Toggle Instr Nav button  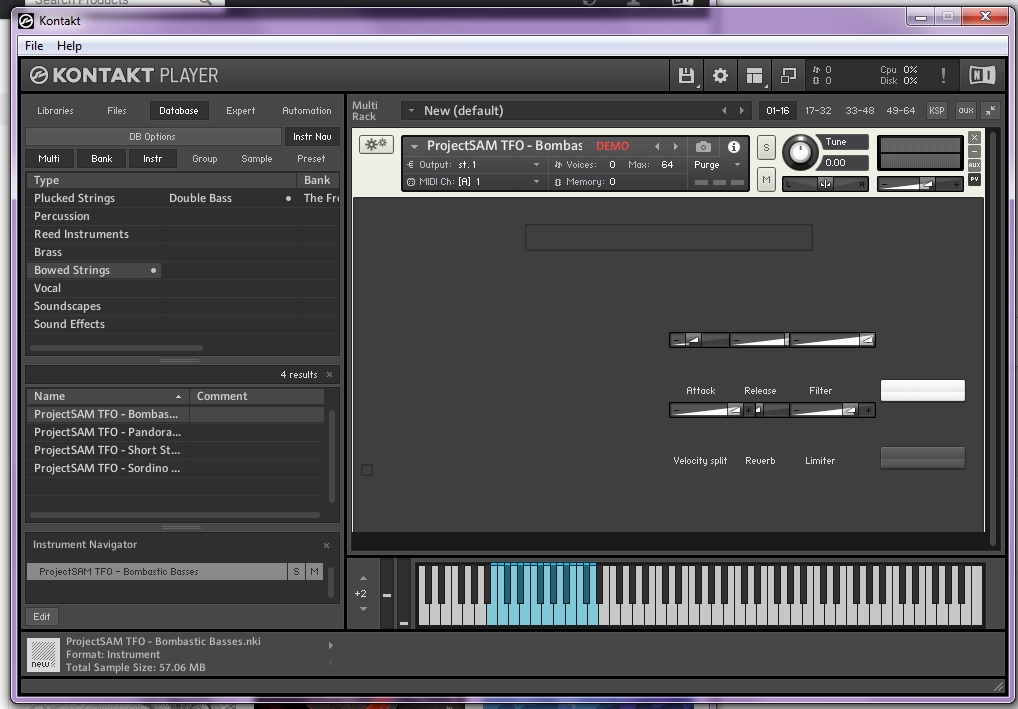point(312,136)
